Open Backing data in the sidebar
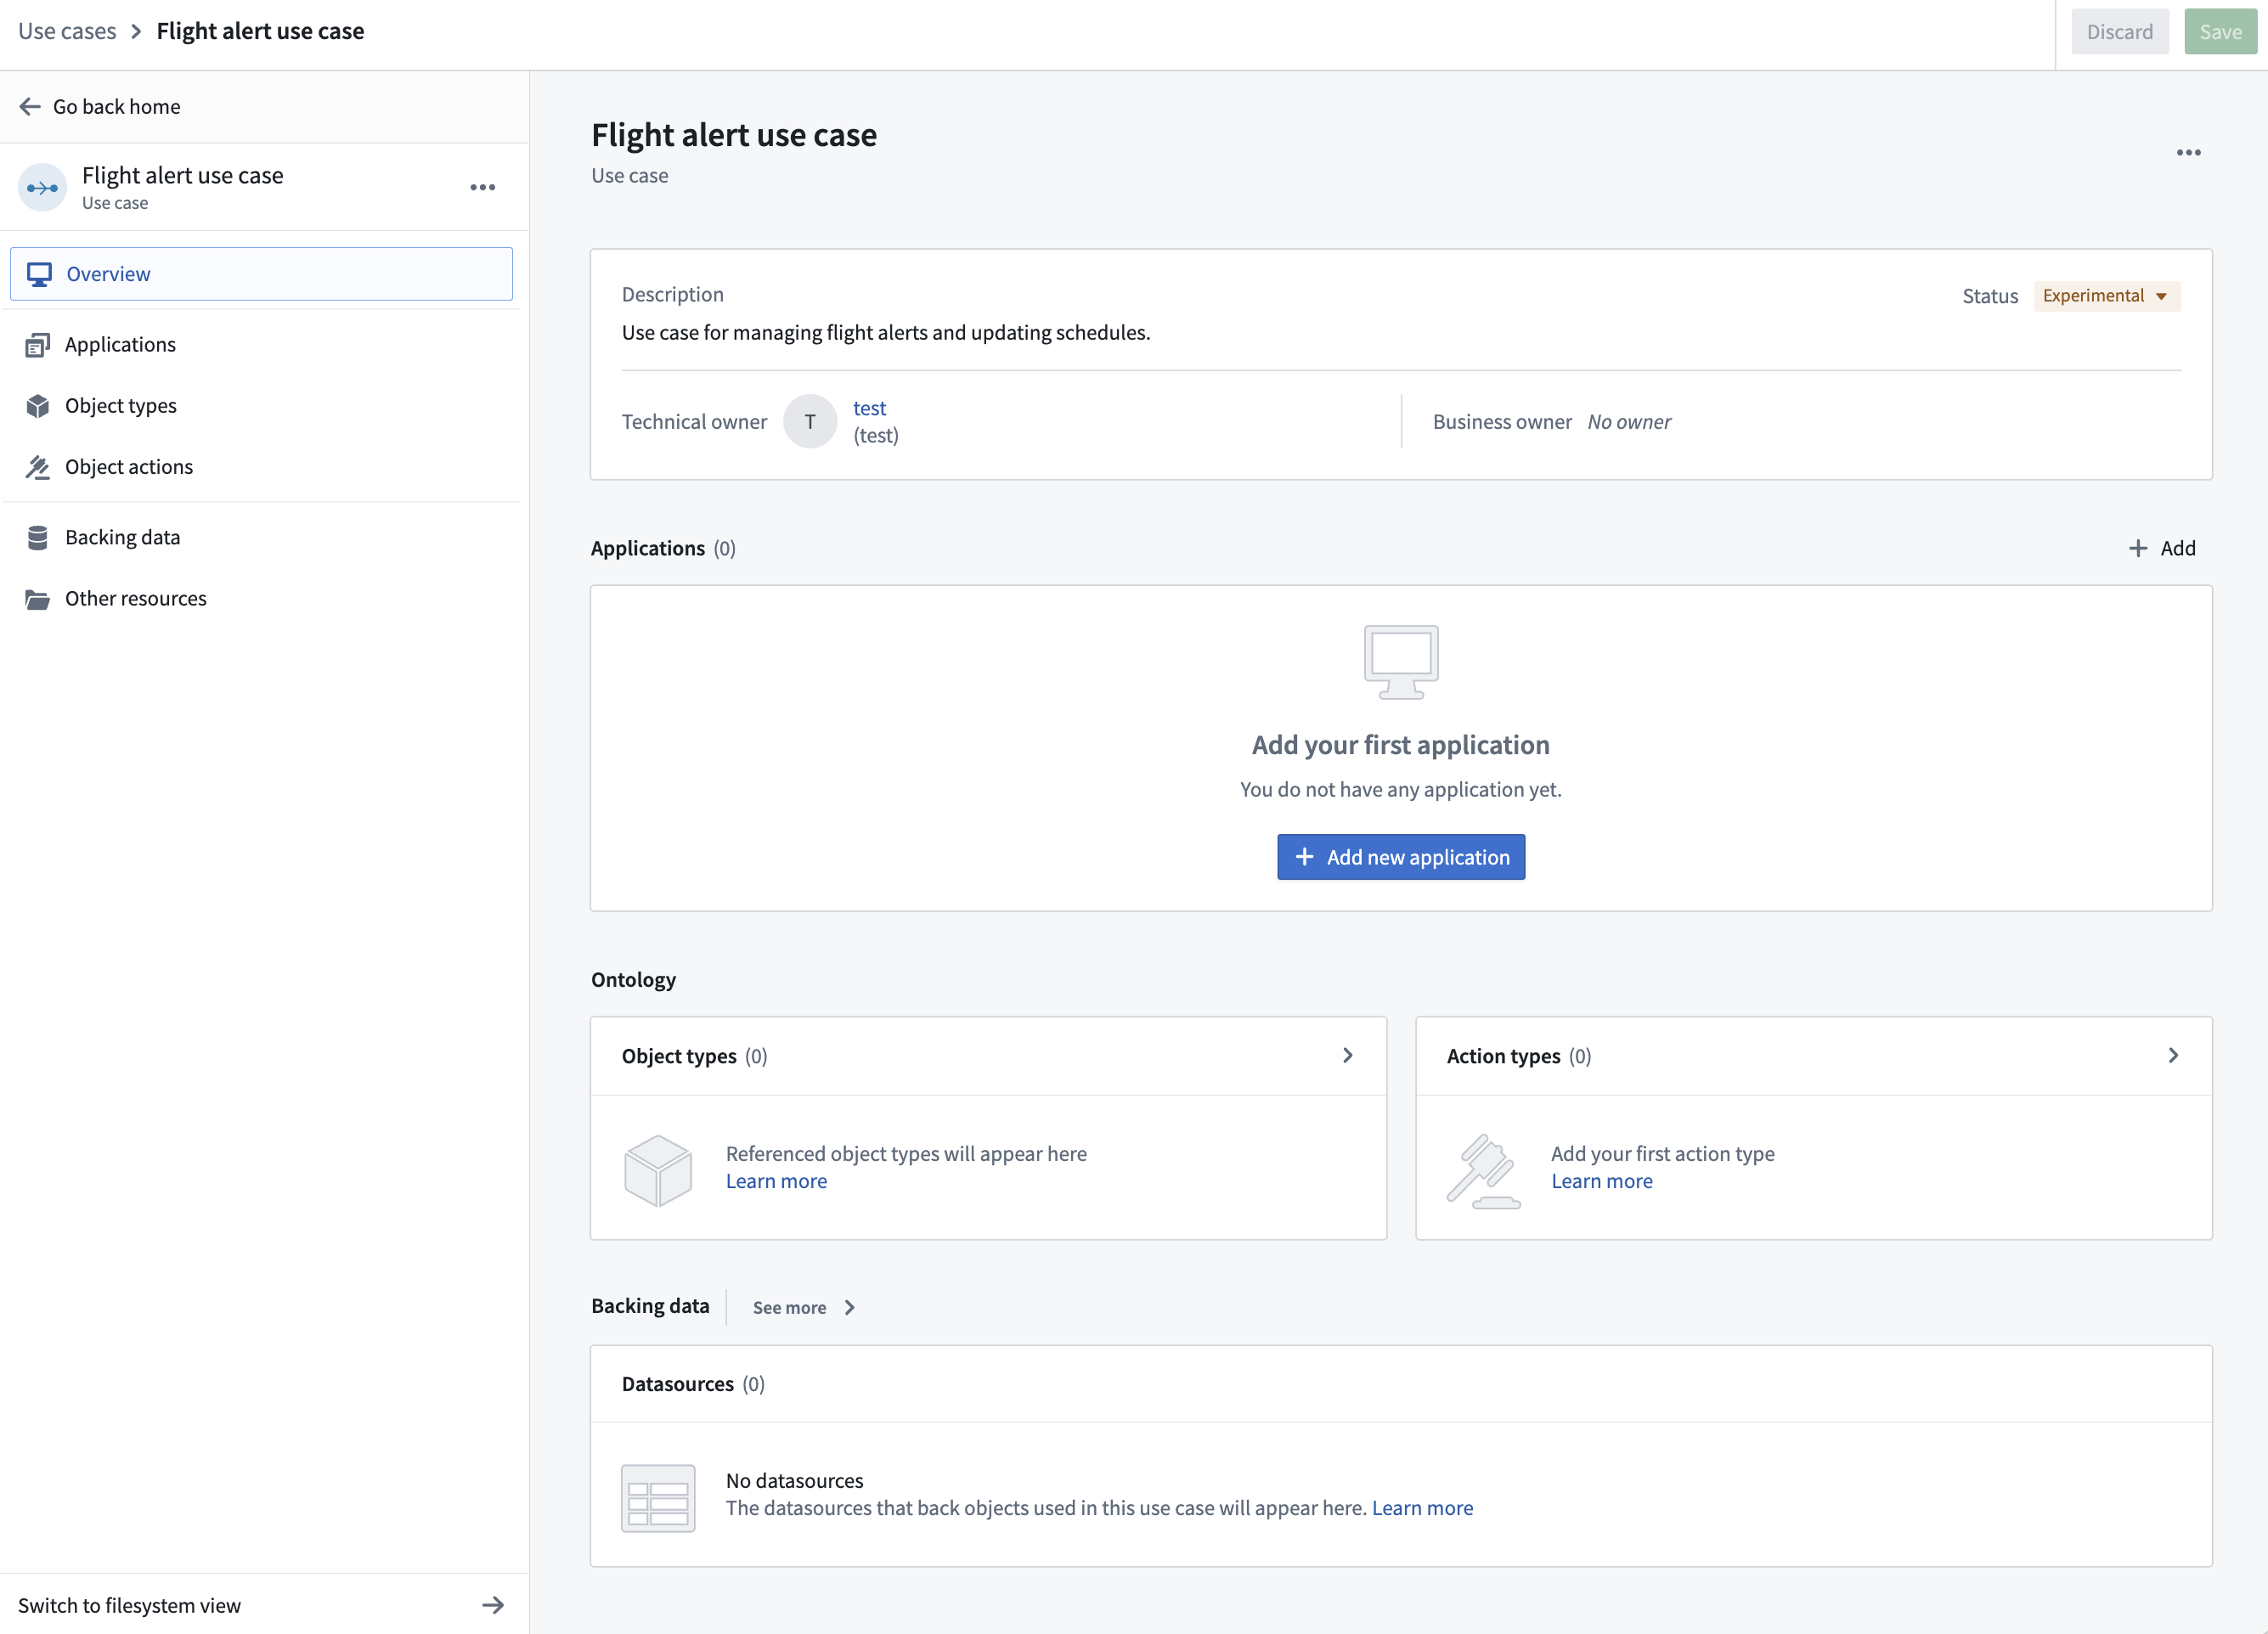 point(261,538)
